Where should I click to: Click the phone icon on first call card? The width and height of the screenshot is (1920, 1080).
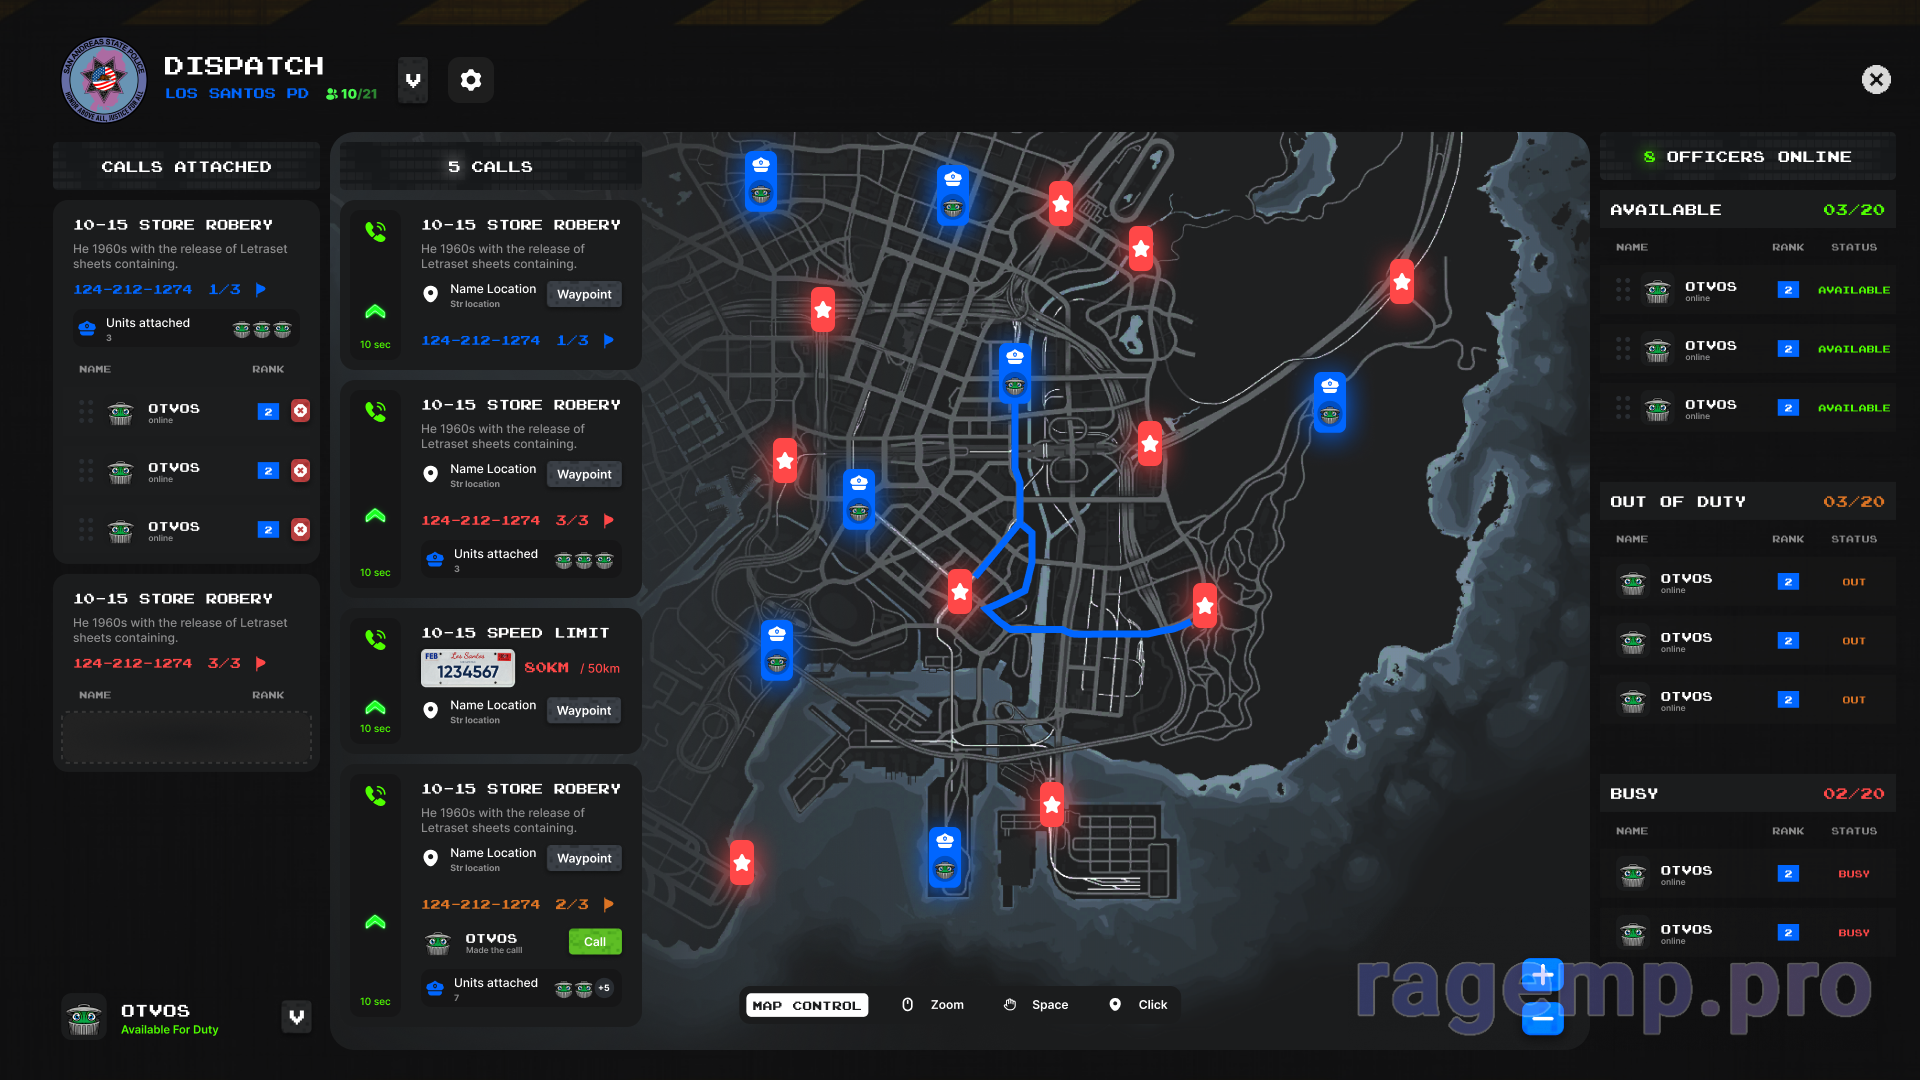coord(376,231)
